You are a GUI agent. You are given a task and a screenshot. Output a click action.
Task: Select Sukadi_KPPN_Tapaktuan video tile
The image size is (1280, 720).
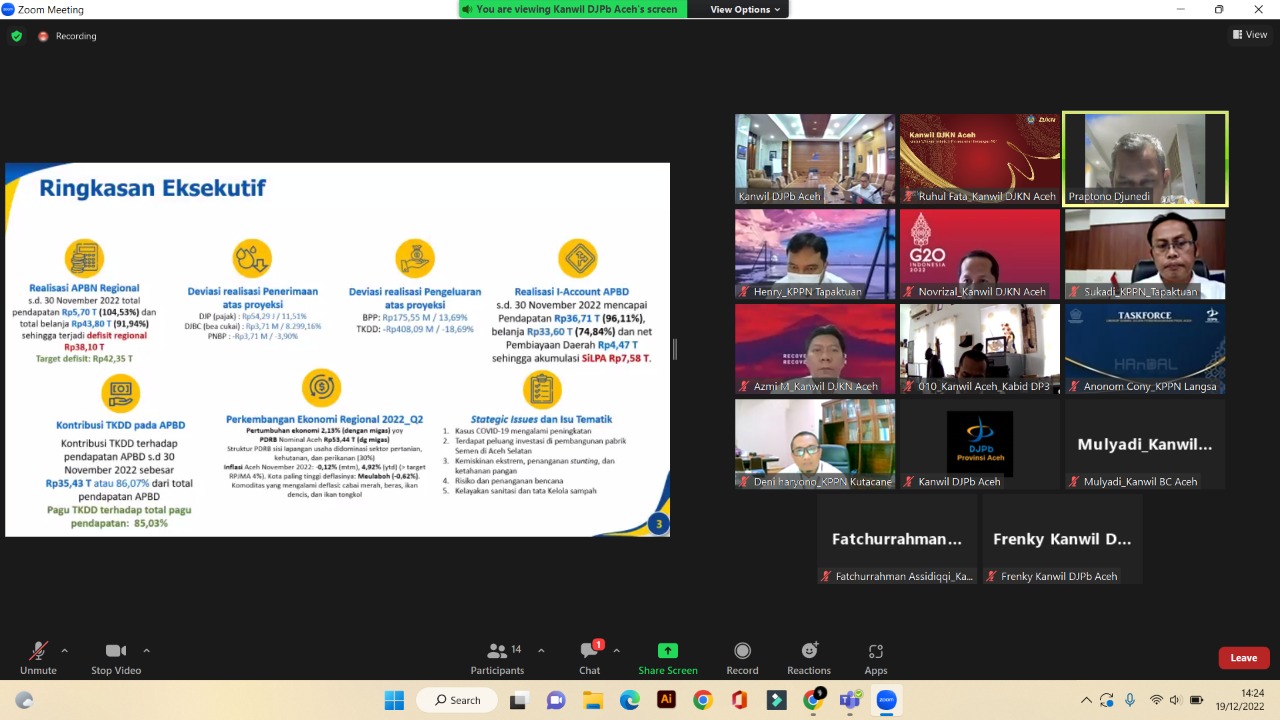(x=1145, y=254)
